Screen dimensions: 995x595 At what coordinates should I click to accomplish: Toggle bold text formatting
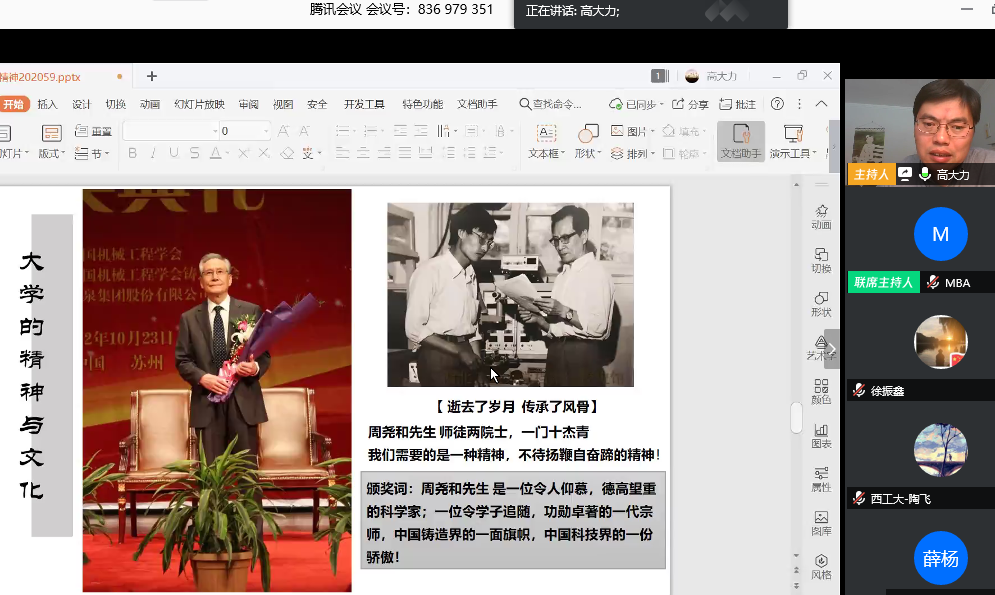tap(133, 153)
